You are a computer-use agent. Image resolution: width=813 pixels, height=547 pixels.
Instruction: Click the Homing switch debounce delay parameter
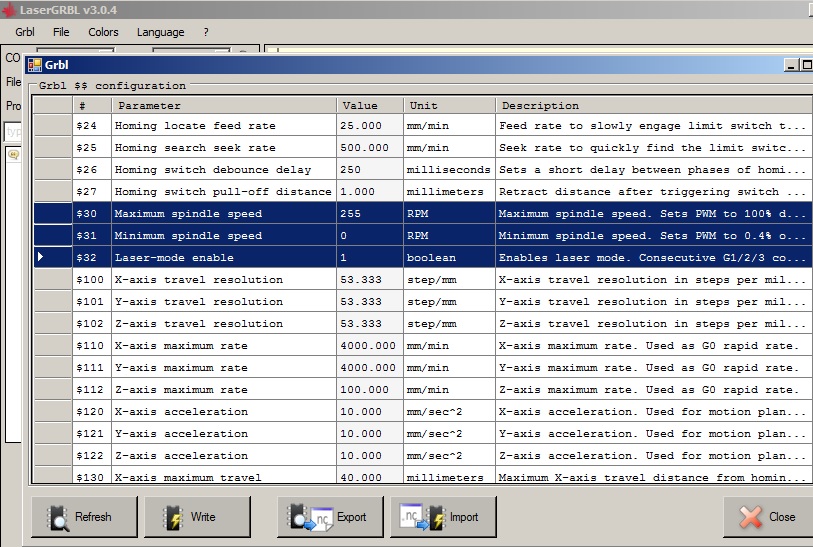[224, 170]
